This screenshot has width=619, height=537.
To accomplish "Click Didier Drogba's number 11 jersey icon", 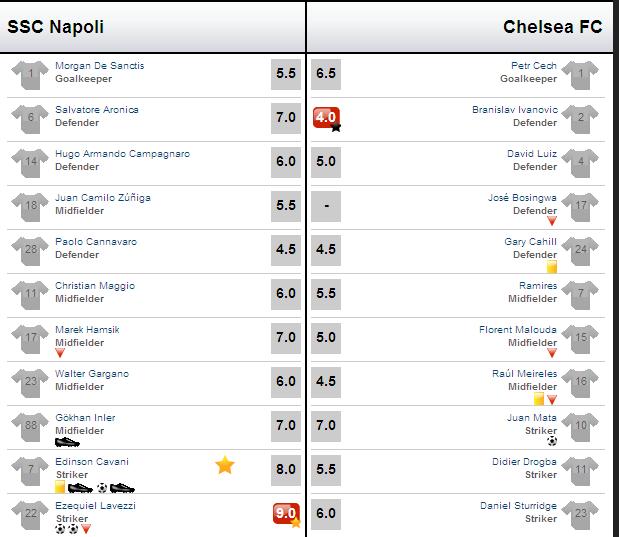I will [580, 471].
